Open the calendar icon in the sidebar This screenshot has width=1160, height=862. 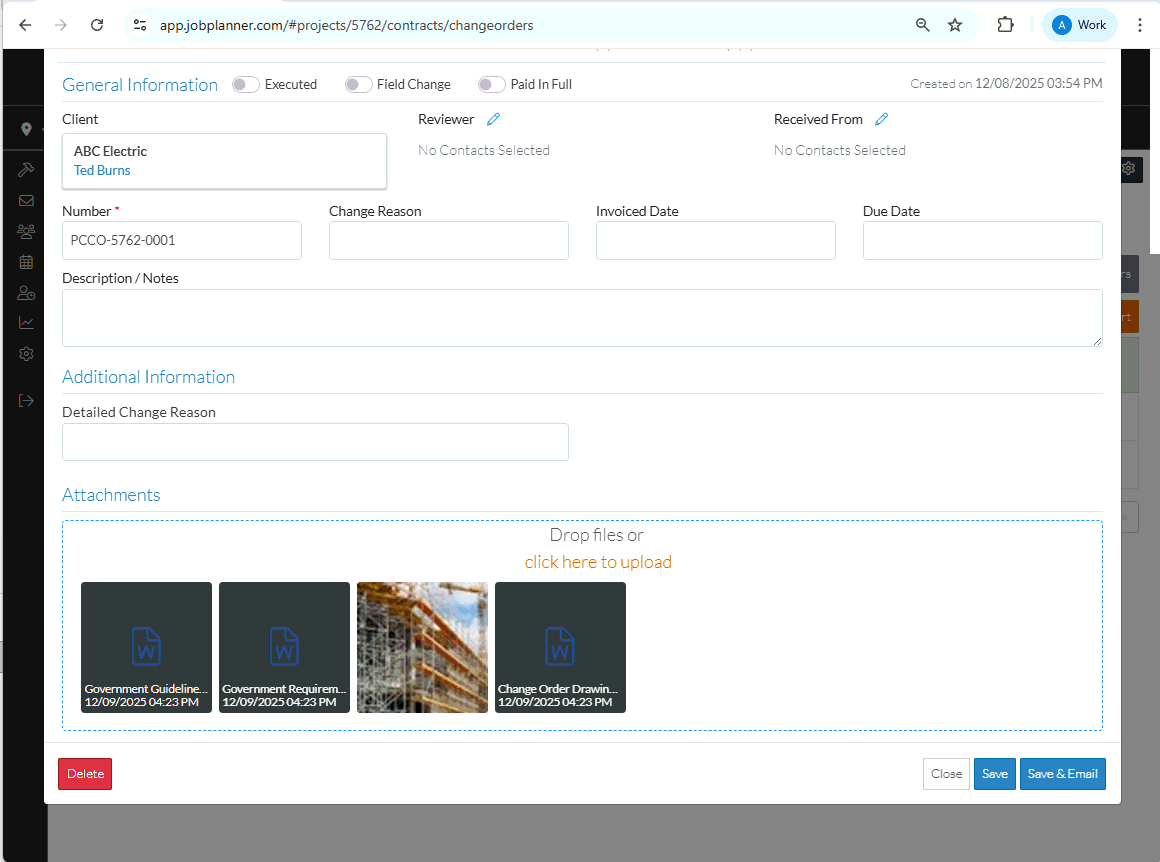click(x=26, y=262)
